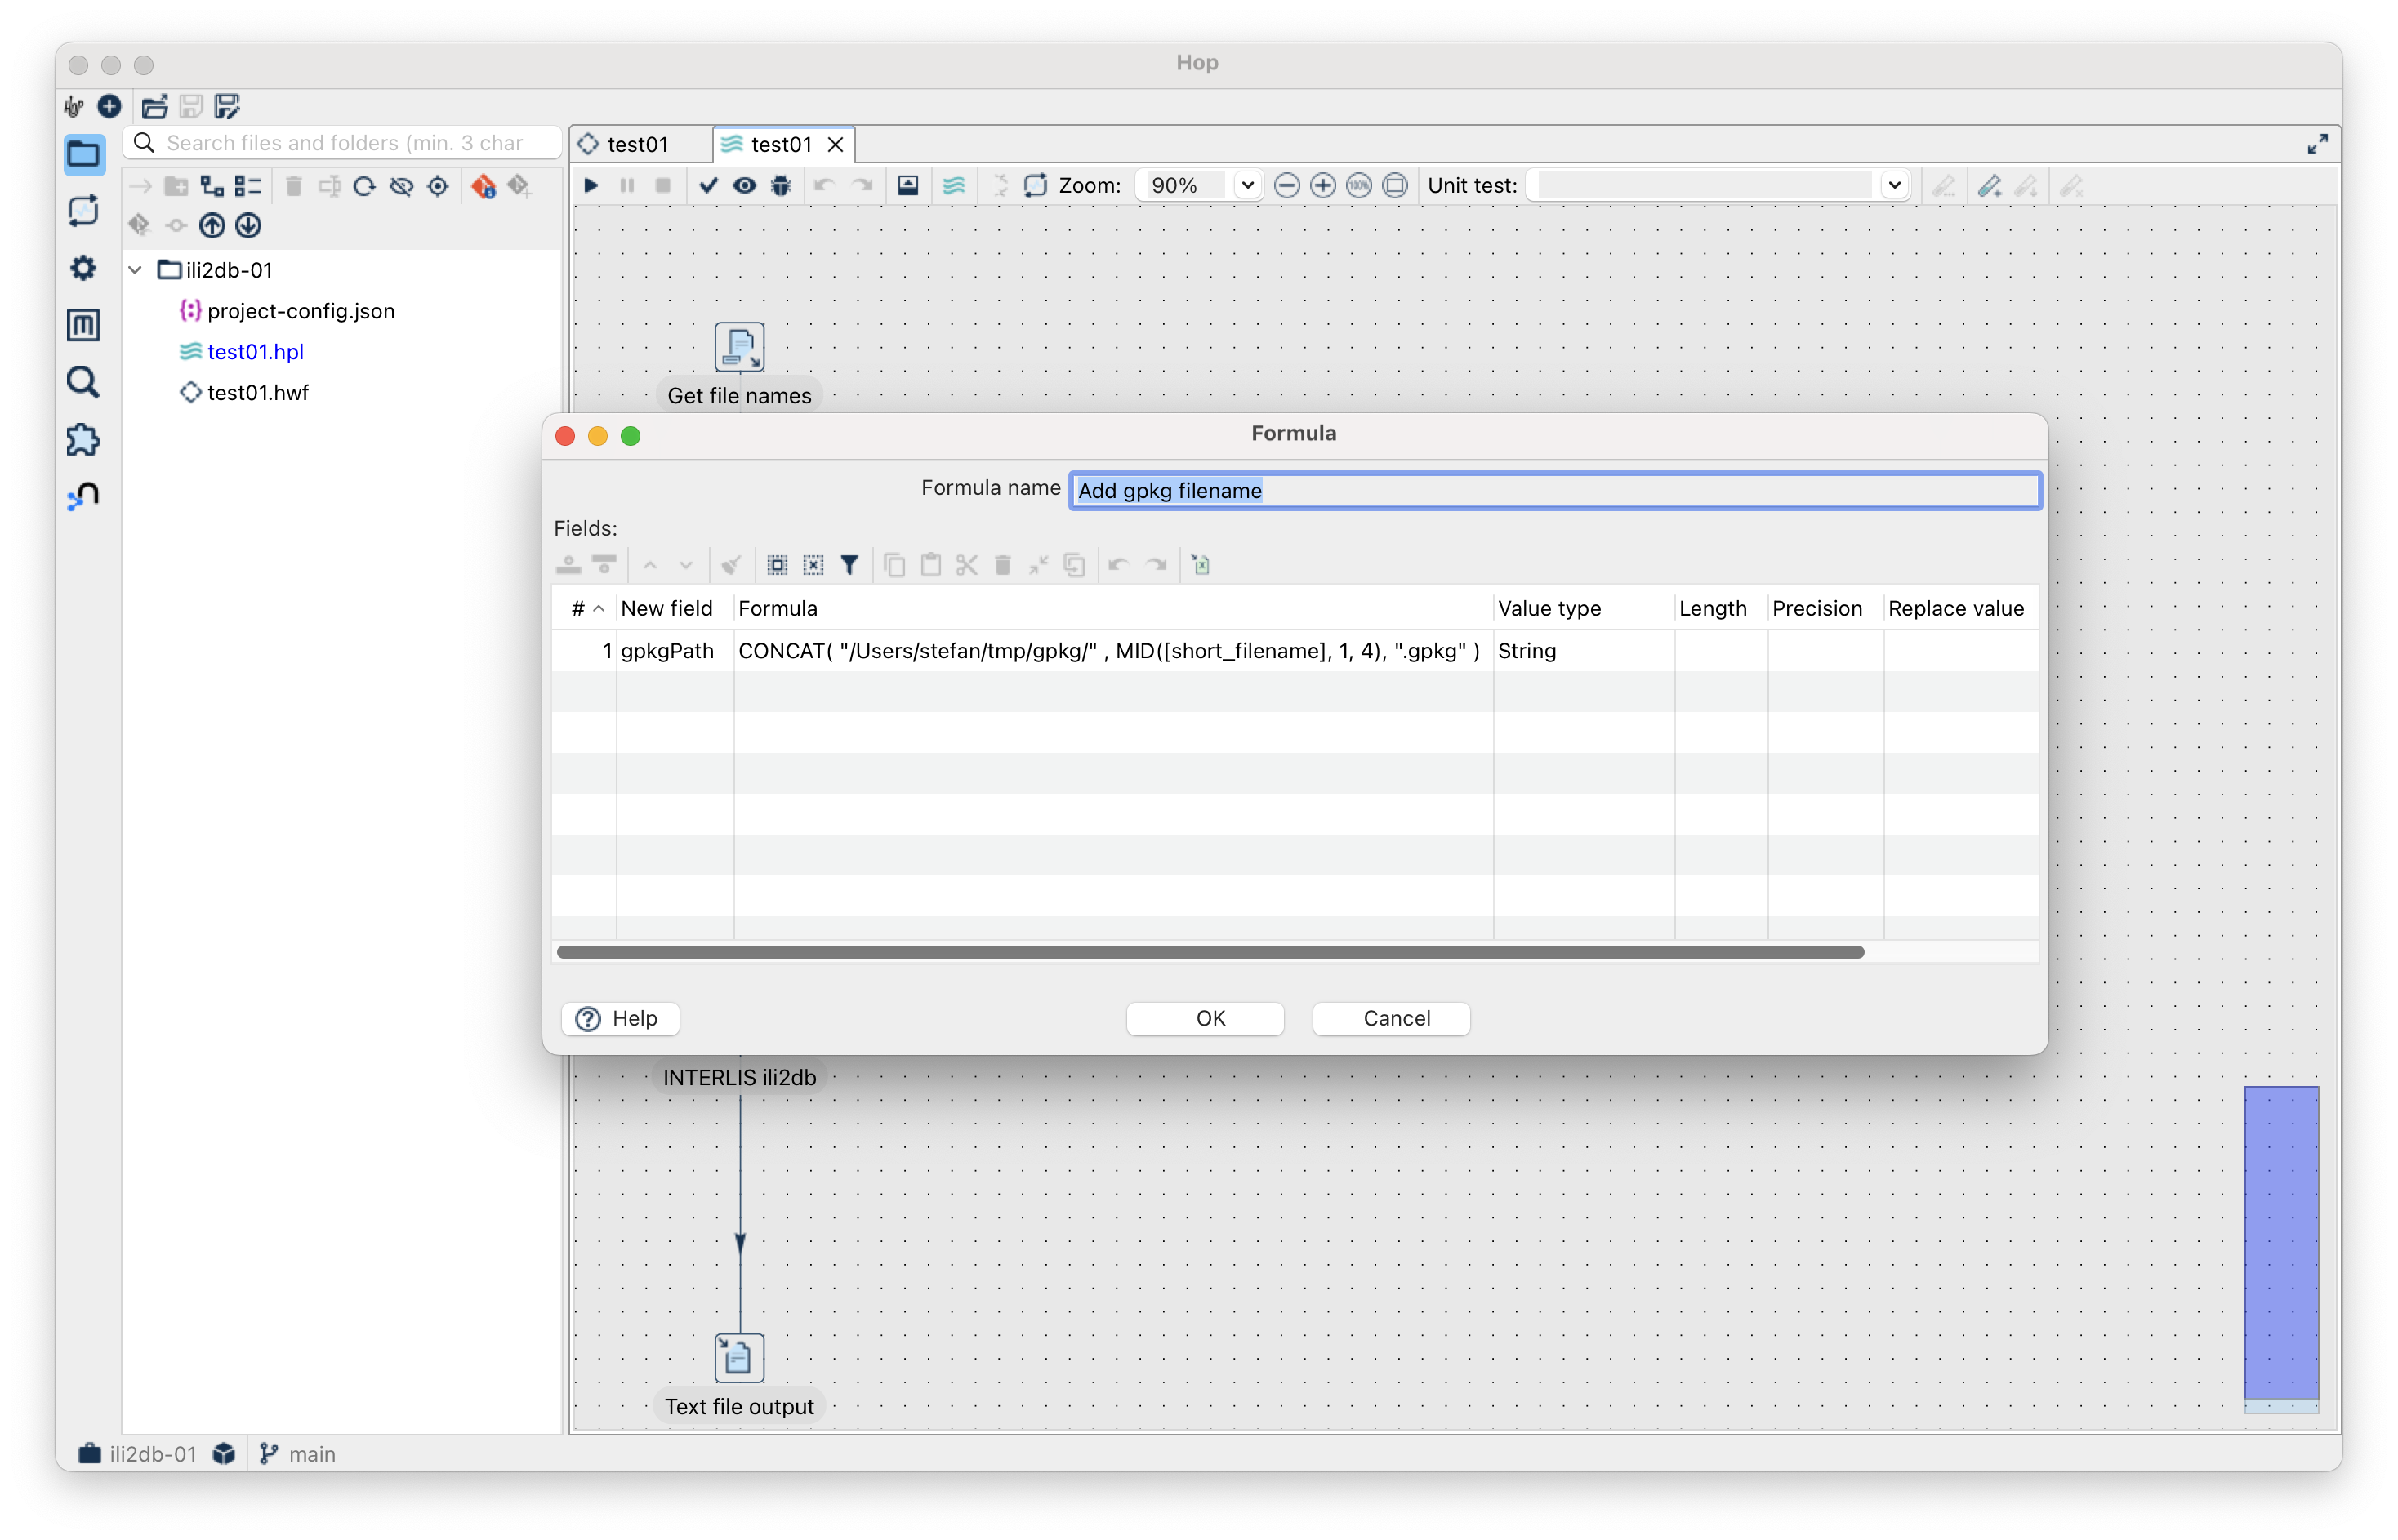This screenshot has width=2398, height=1540.
Task: Open test01.hwf in the file tree
Action: pyautogui.click(x=257, y=392)
